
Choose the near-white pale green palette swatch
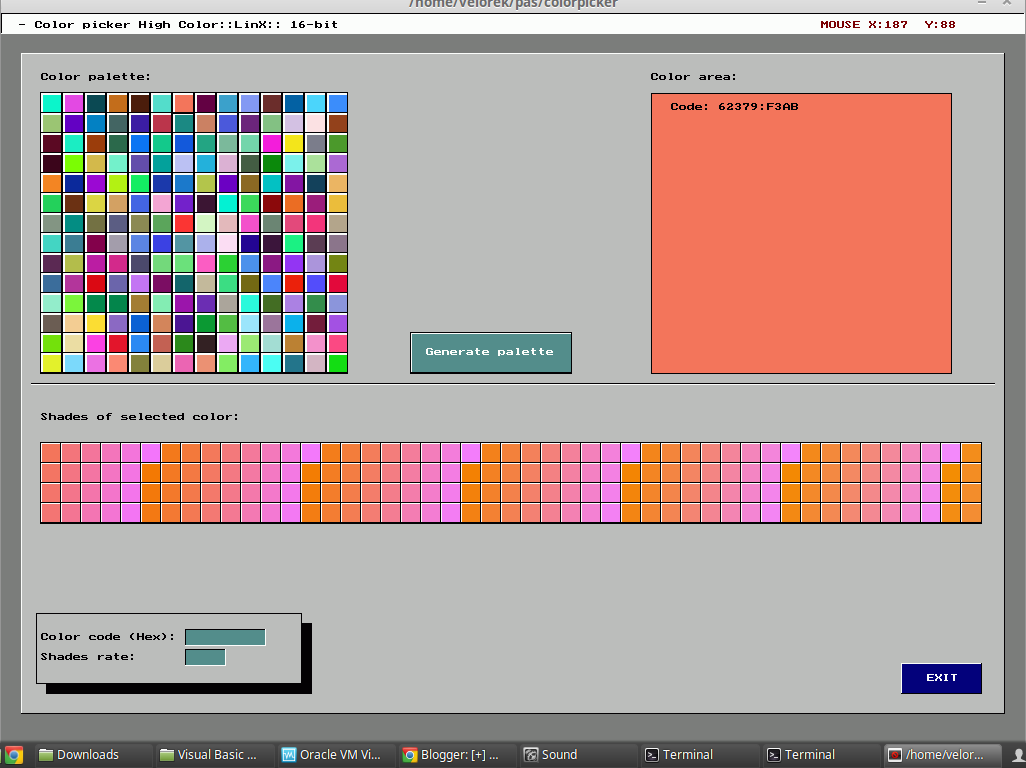205,223
